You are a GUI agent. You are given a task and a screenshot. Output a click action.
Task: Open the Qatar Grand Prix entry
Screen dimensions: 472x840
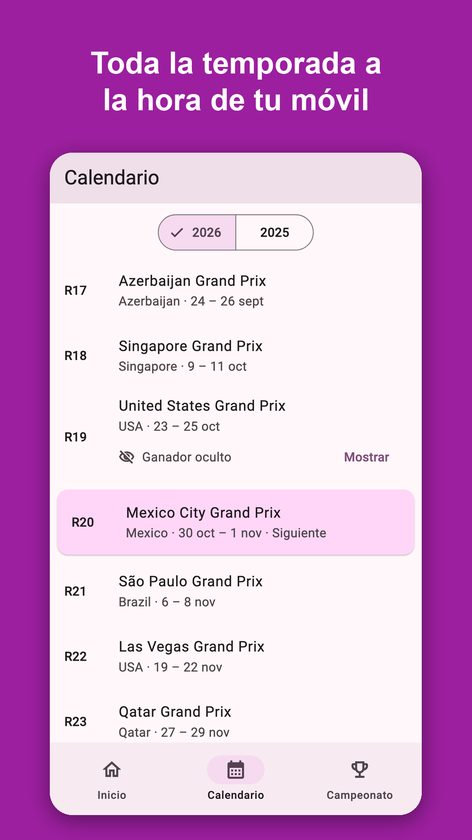tap(236, 721)
